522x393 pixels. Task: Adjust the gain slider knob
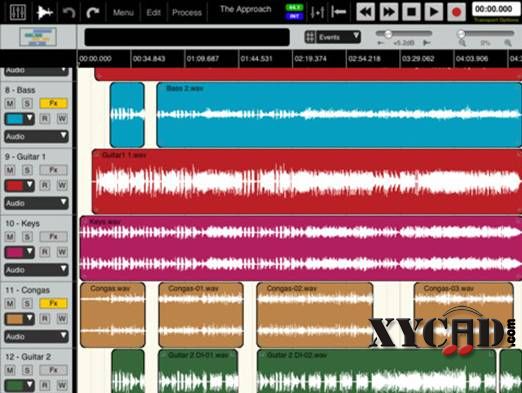click(x=388, y=34)
